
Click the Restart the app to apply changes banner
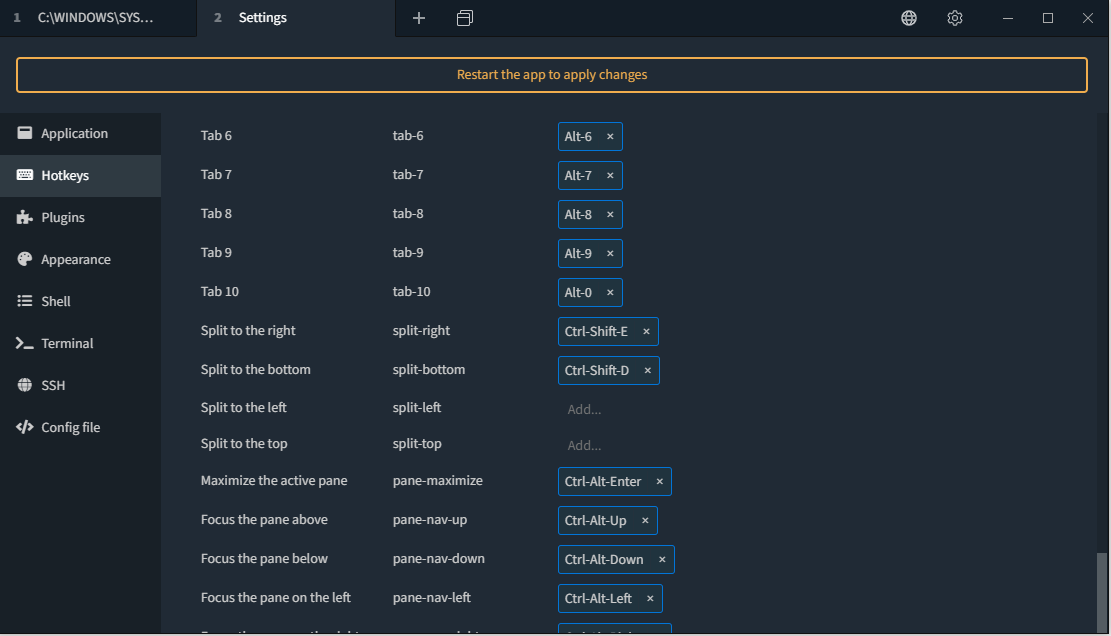point(552,75)
